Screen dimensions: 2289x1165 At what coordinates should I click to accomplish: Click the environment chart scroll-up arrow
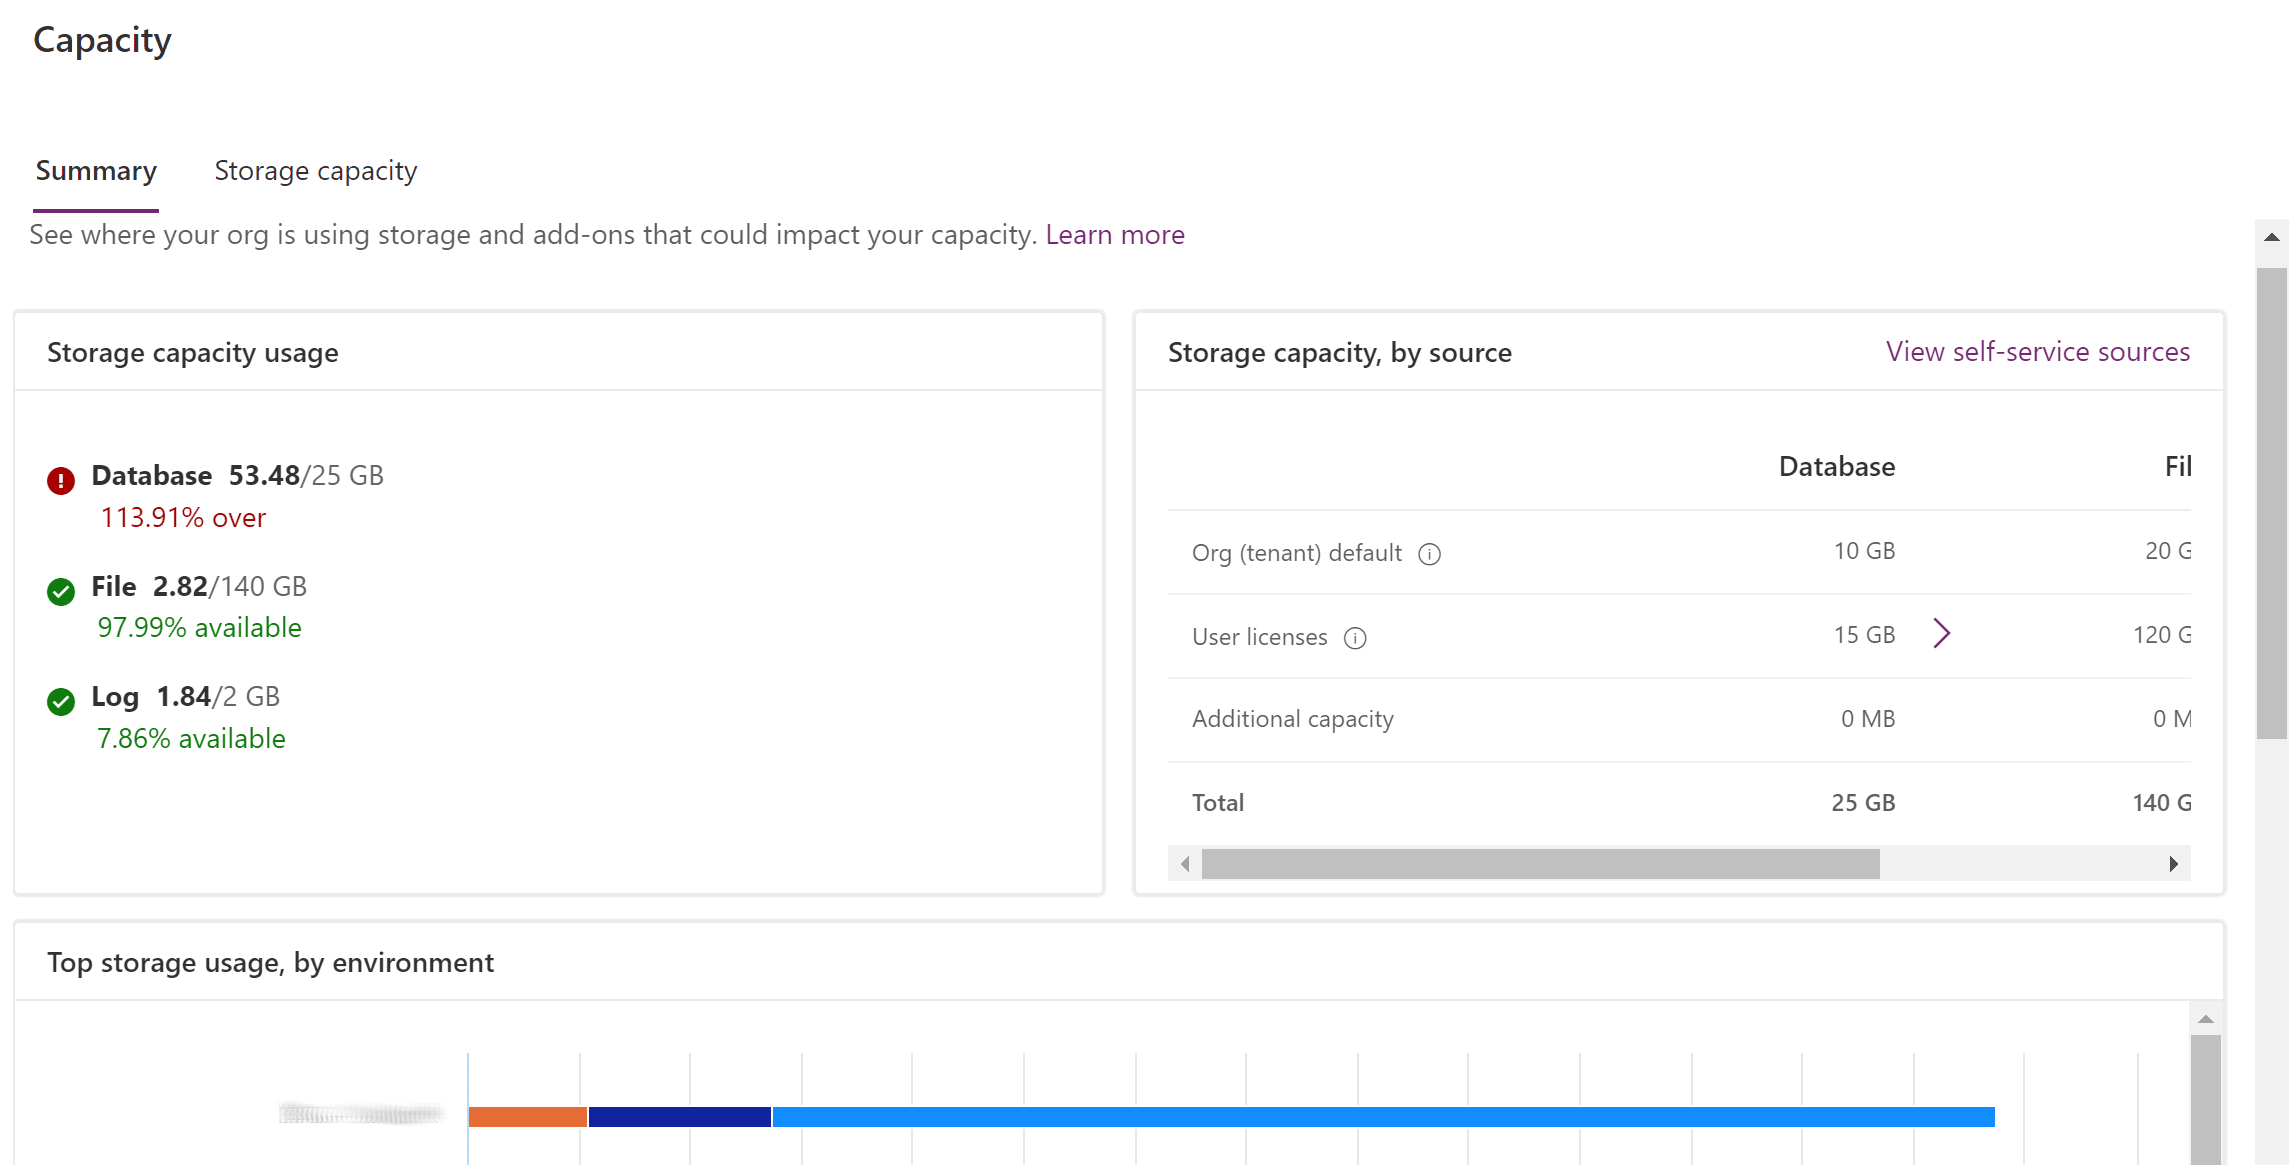pyautogui.click(x=2205, y=1020)
